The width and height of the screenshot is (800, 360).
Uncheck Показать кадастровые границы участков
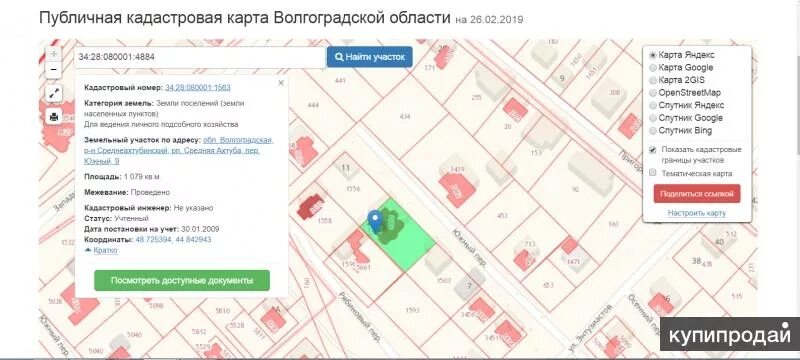[x=653, y=150]
